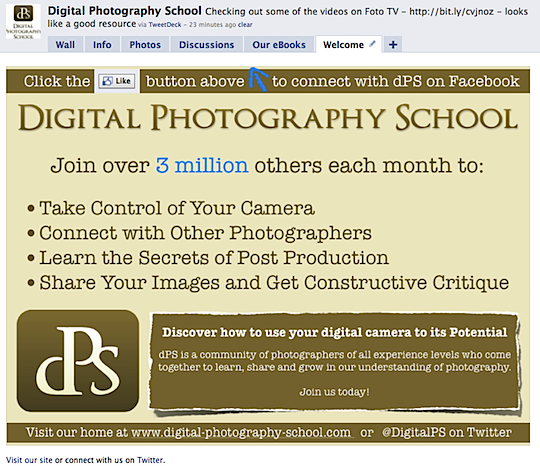Click the blue '3 million' text
540x466 pixels.
202,165
